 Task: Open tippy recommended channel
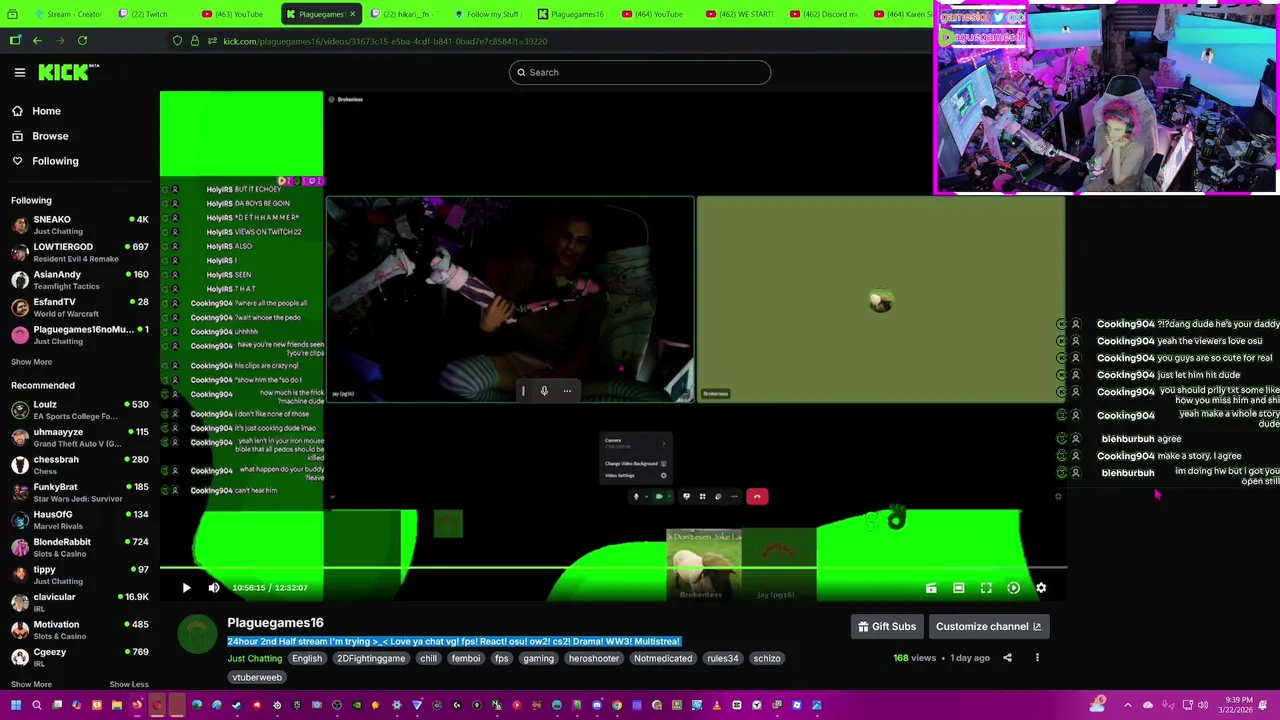click(x=80, y=575)
